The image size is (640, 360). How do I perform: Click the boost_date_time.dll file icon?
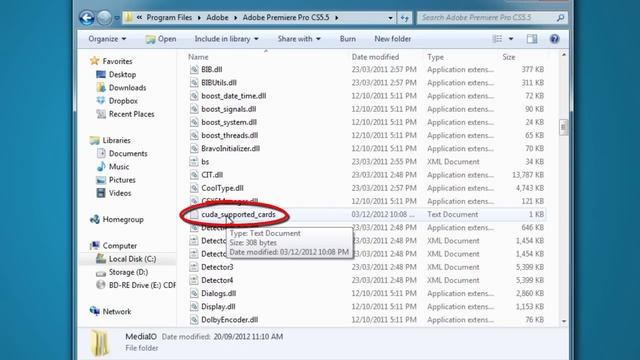[194, 96]
